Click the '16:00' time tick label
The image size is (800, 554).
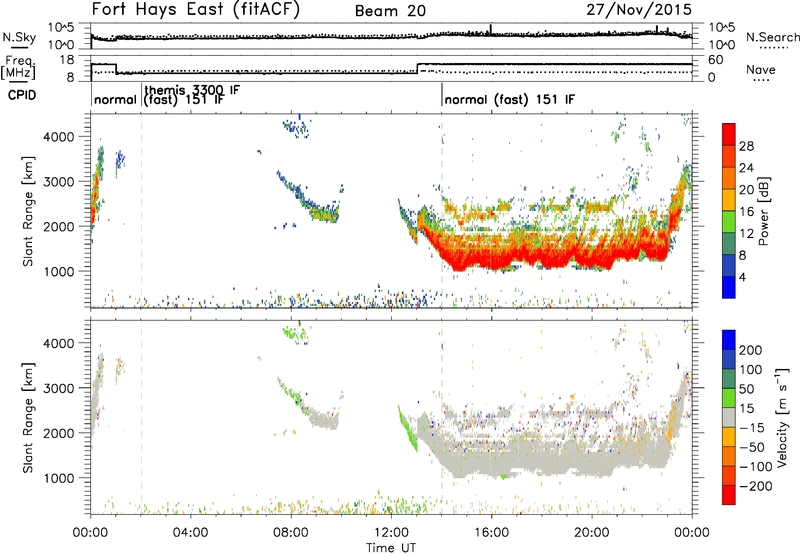[491, 533]
